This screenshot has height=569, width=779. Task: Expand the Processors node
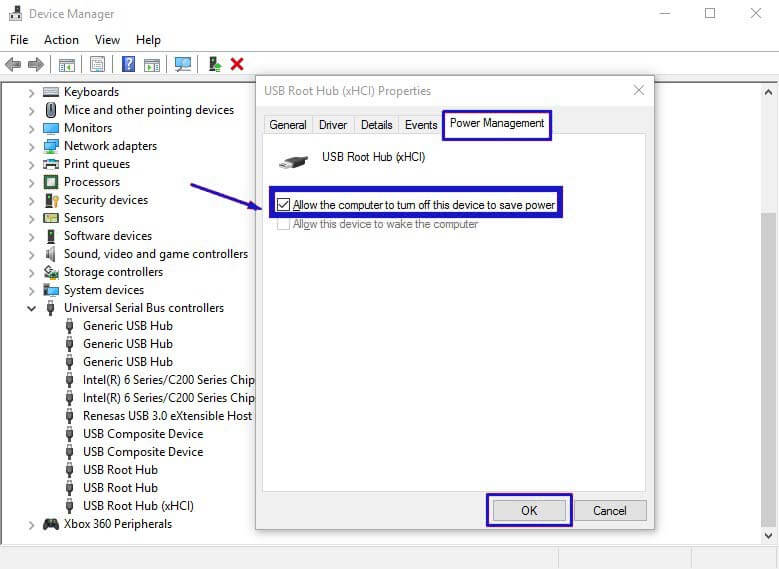click(31, 182)
